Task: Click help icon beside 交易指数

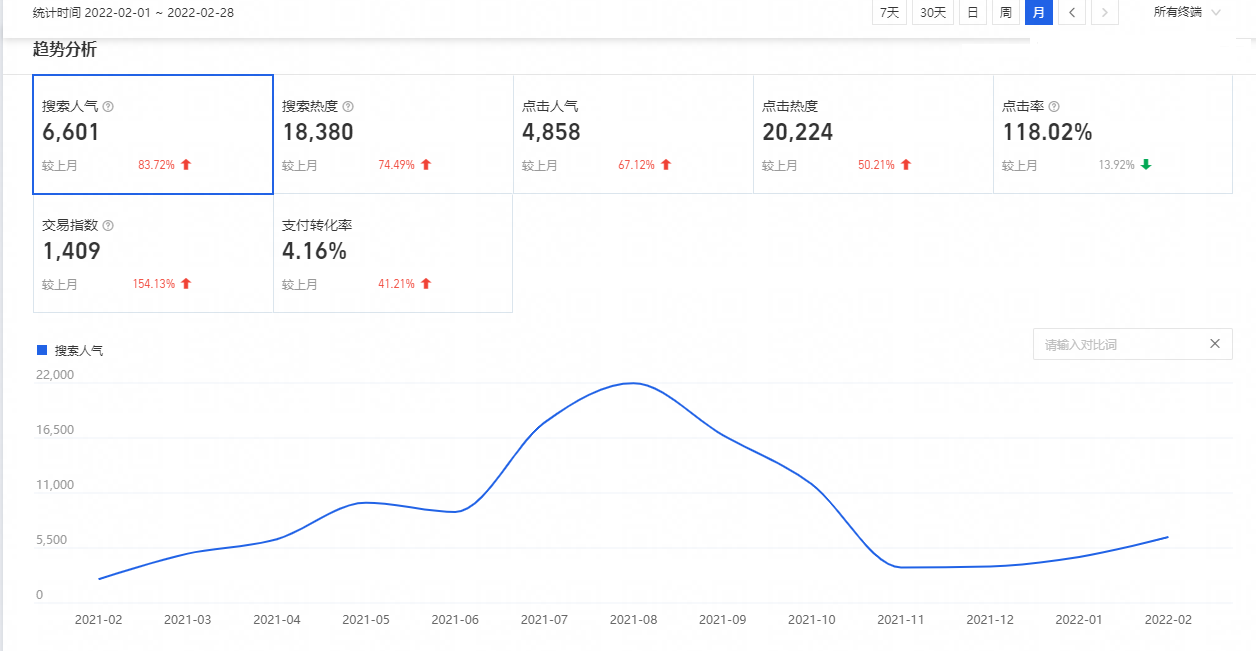Action: [108, 227]
